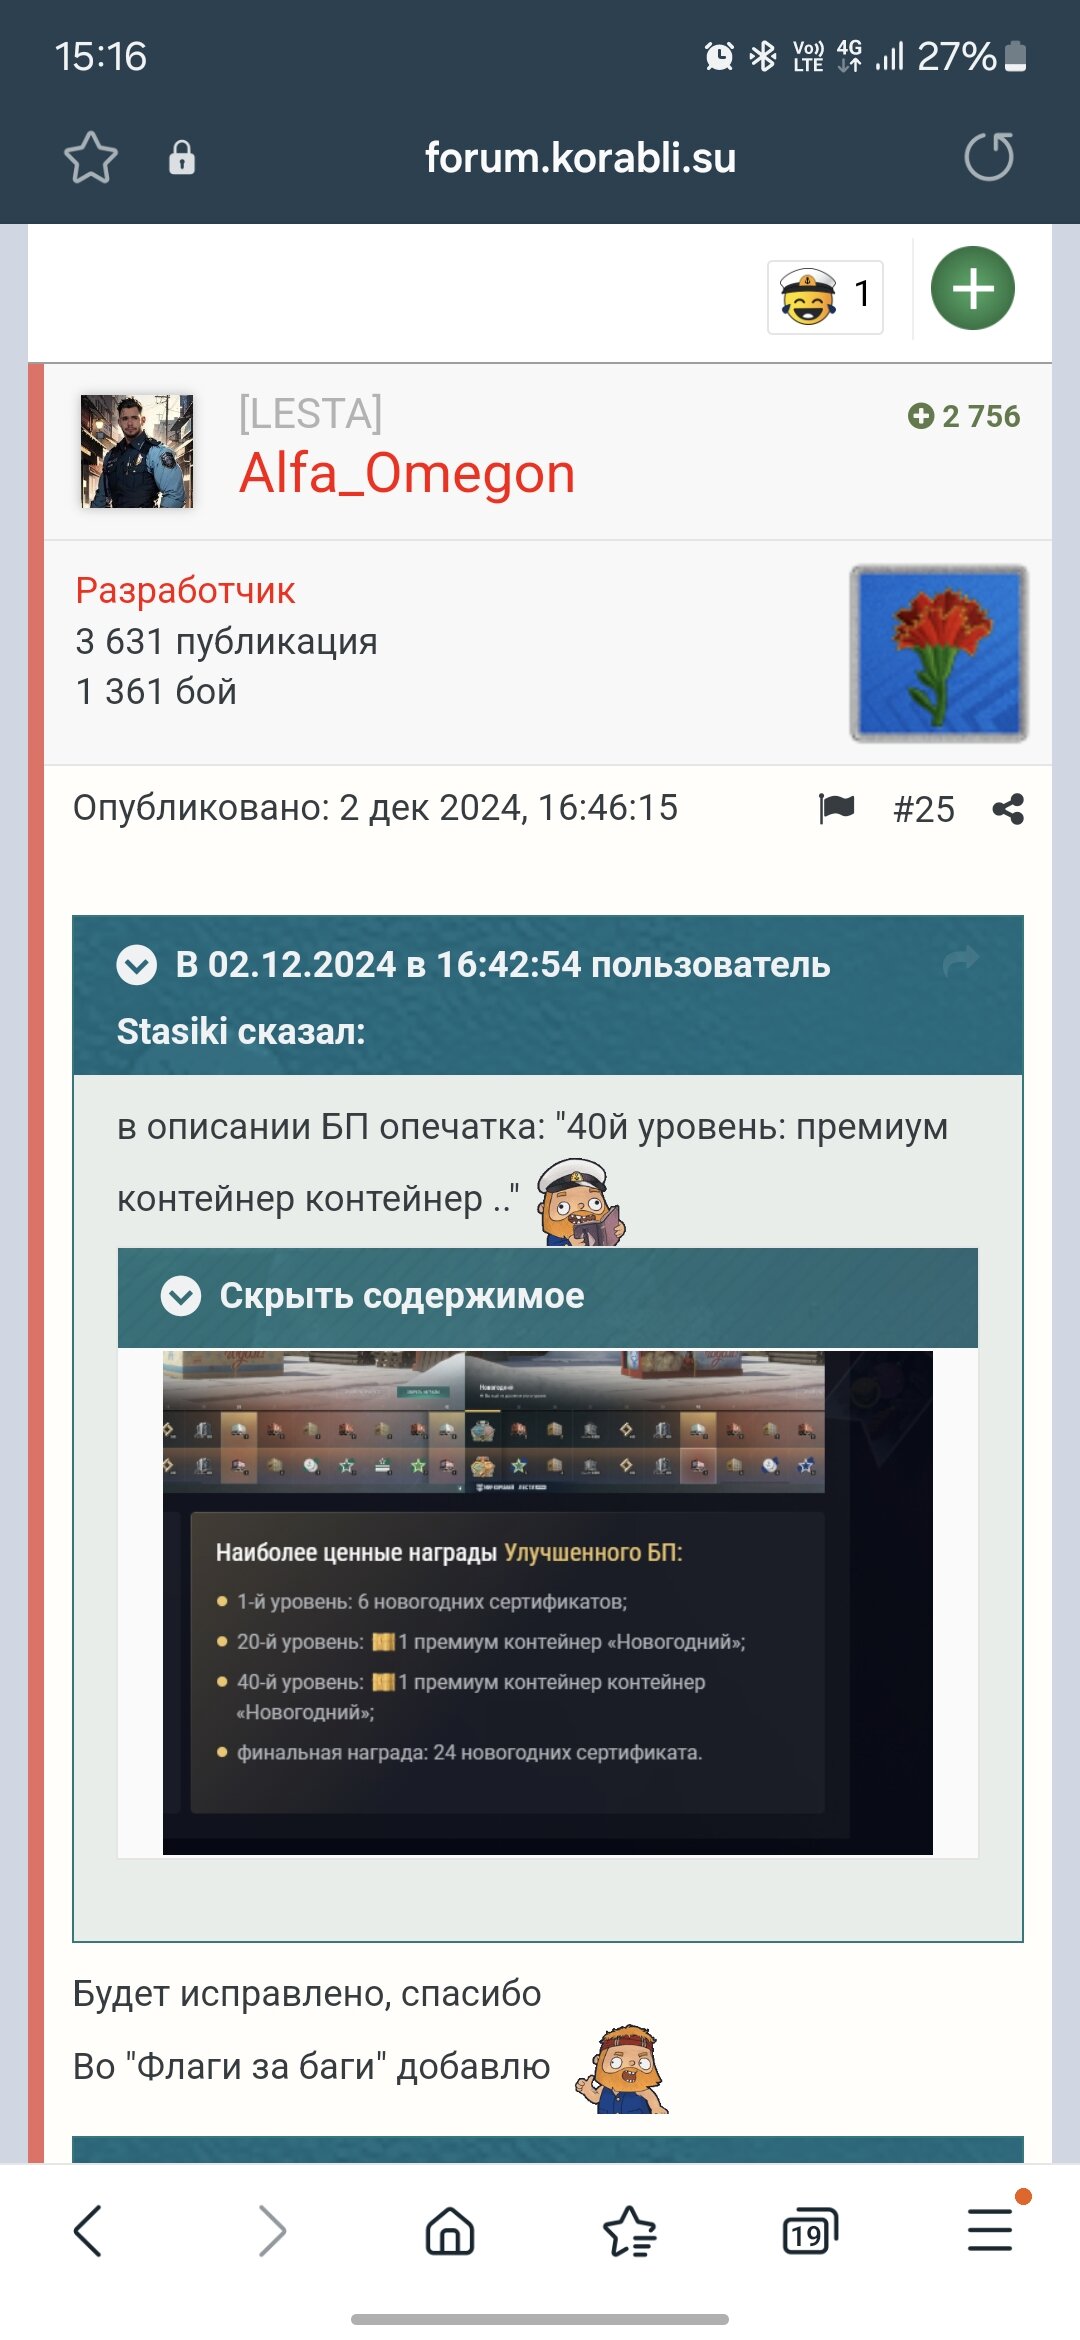
Task: Tap the padlock site security icon
Action: (x=182, y=158)
